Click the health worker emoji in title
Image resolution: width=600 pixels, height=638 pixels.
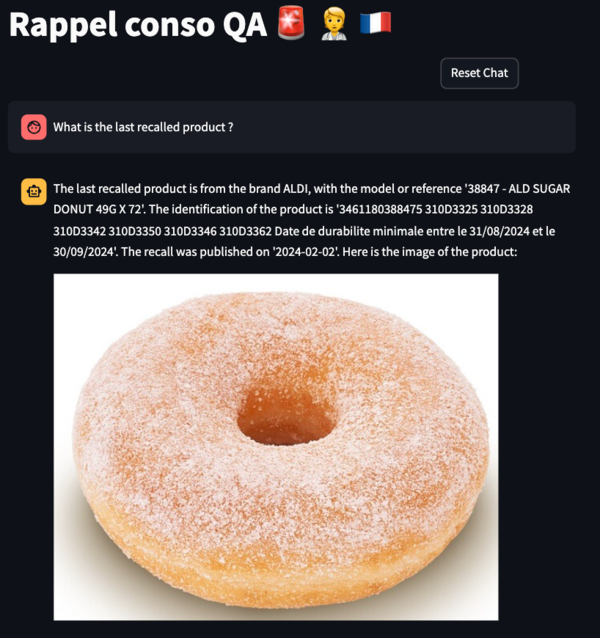[x=334, y=24]
